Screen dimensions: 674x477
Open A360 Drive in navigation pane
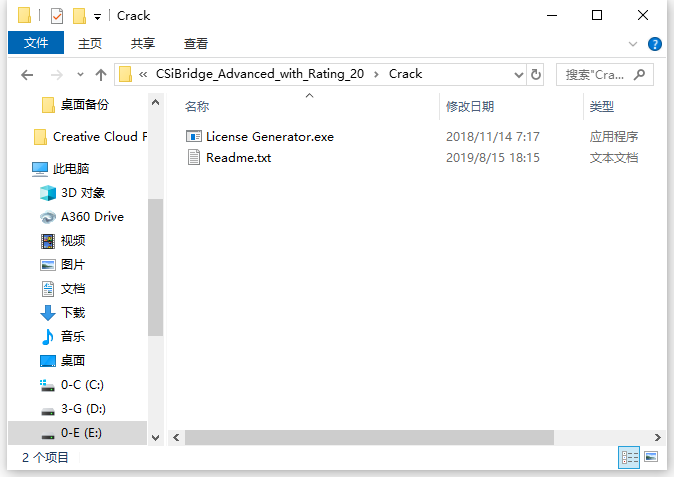click(92, 217)
